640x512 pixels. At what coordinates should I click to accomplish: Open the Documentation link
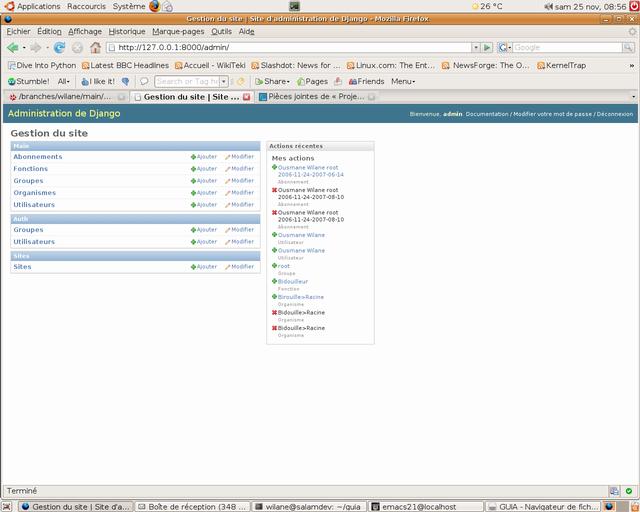click(x=487, y=114)
